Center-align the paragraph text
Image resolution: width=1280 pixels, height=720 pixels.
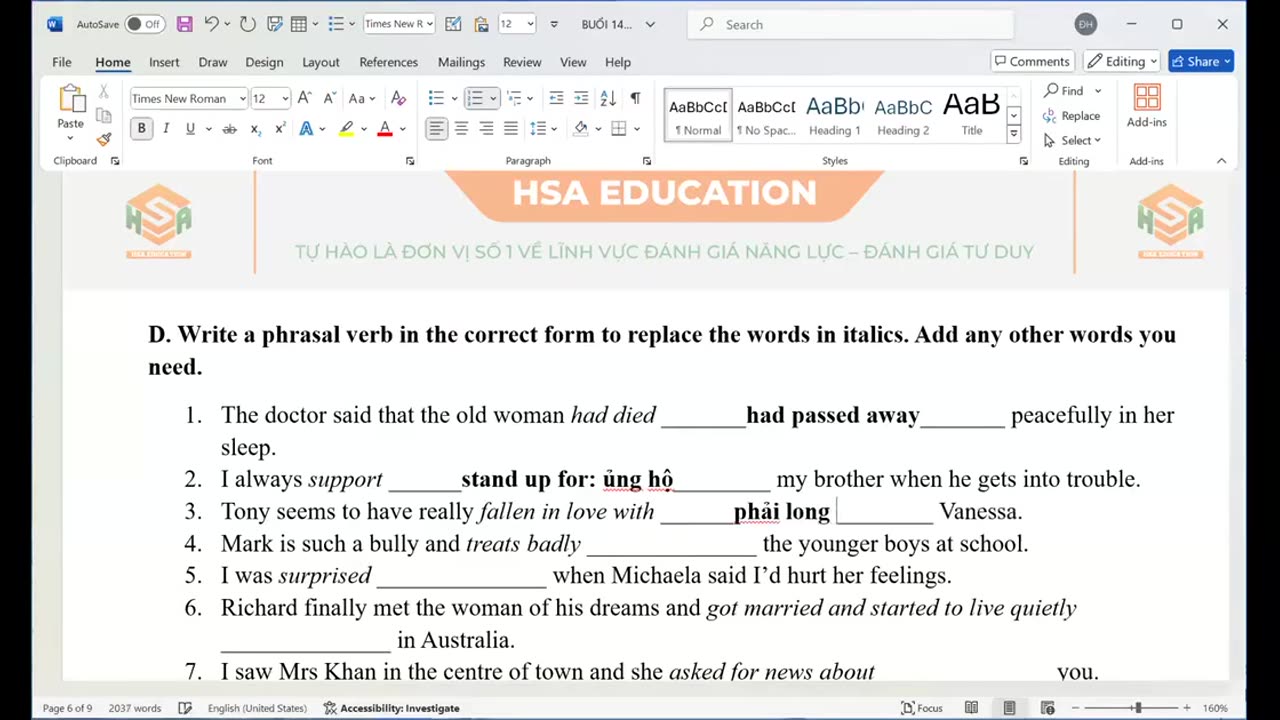pos(461,129)
